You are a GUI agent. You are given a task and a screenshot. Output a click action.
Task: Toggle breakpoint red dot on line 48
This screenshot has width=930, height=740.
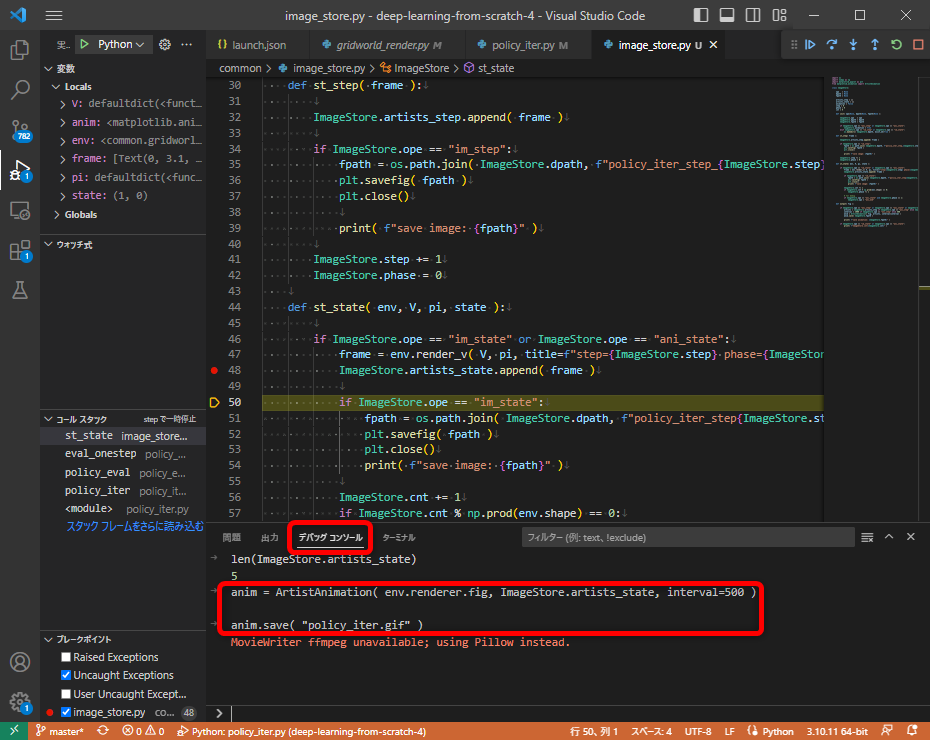[214, 371]
